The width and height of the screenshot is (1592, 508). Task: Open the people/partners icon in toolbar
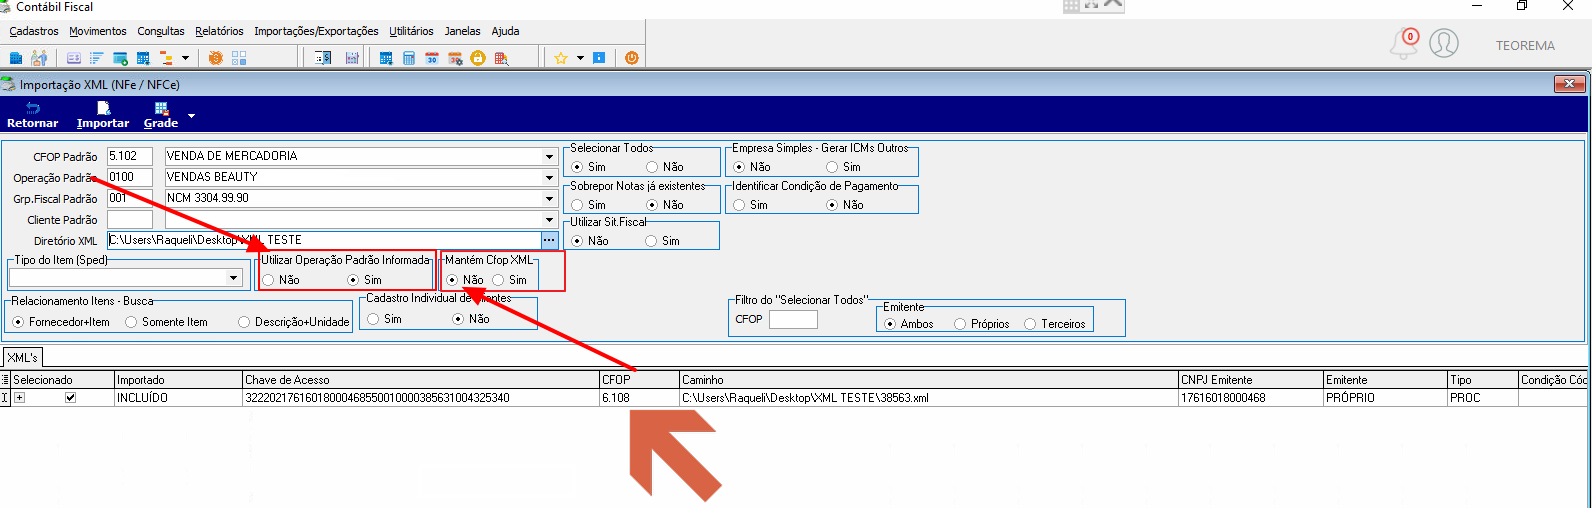tap(39, 58)
